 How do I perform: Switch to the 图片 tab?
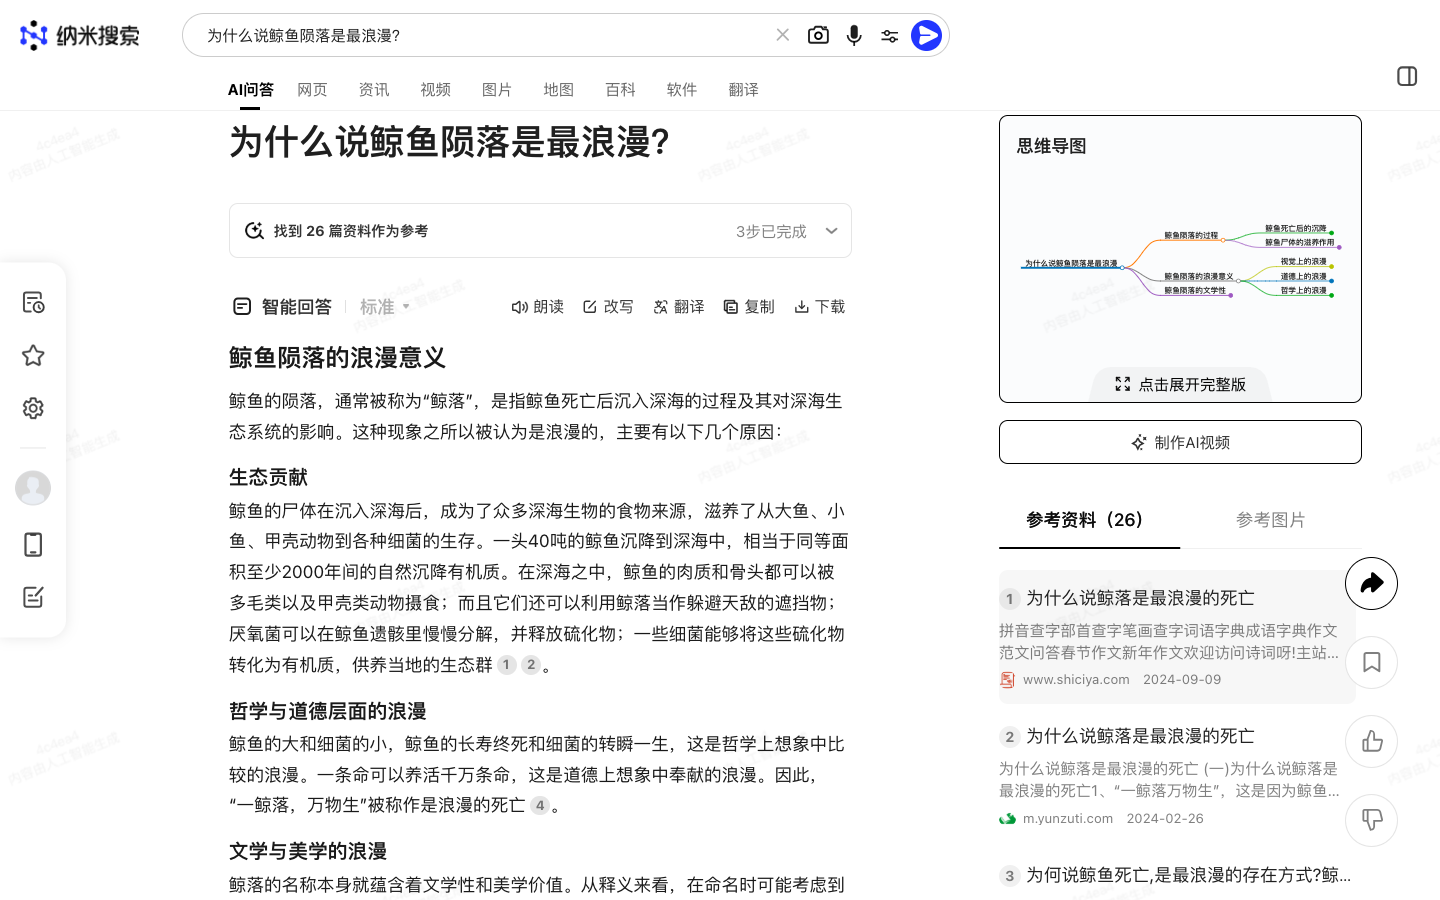[497, 90]
